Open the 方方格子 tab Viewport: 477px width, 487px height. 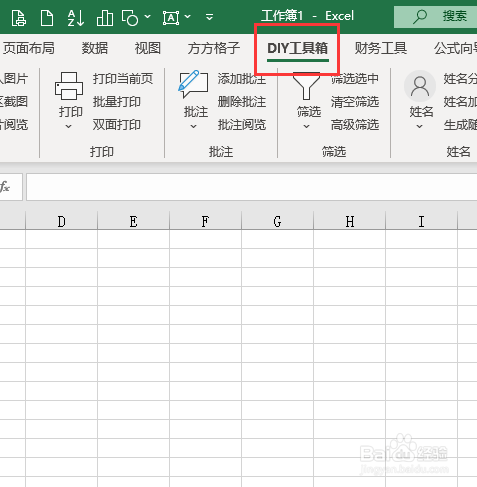point(214,48)
